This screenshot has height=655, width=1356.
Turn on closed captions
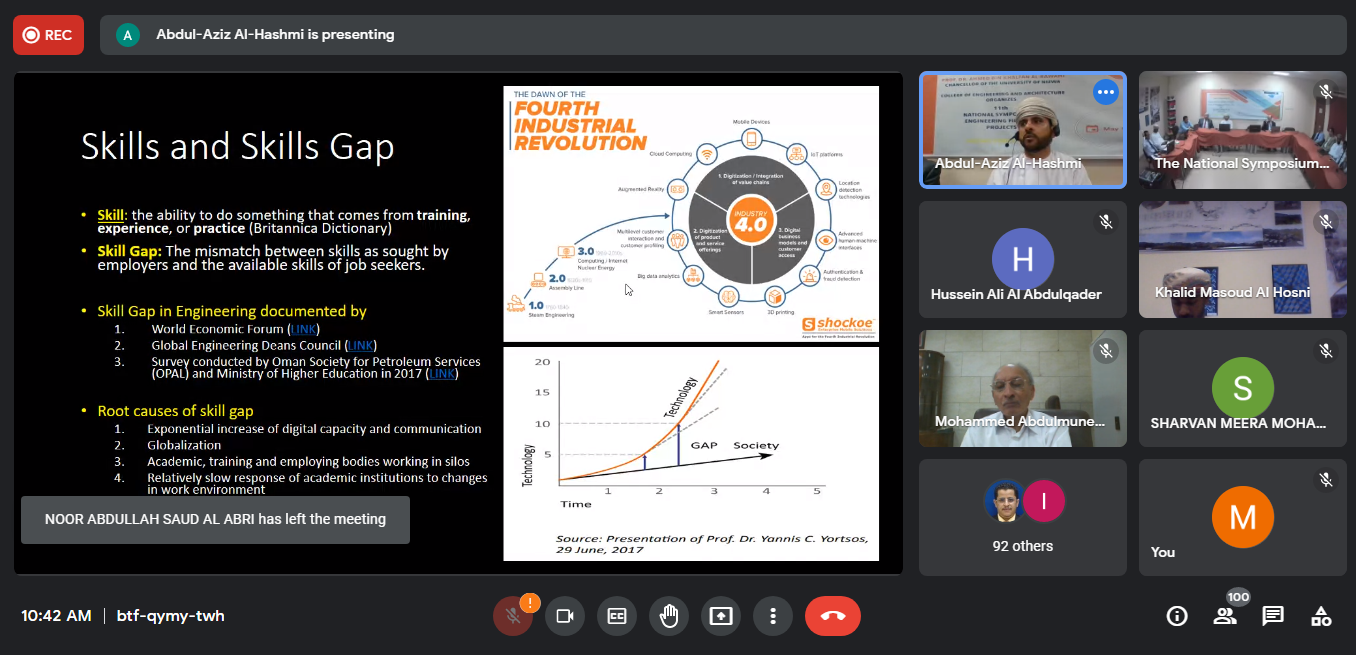coord(617,616)
